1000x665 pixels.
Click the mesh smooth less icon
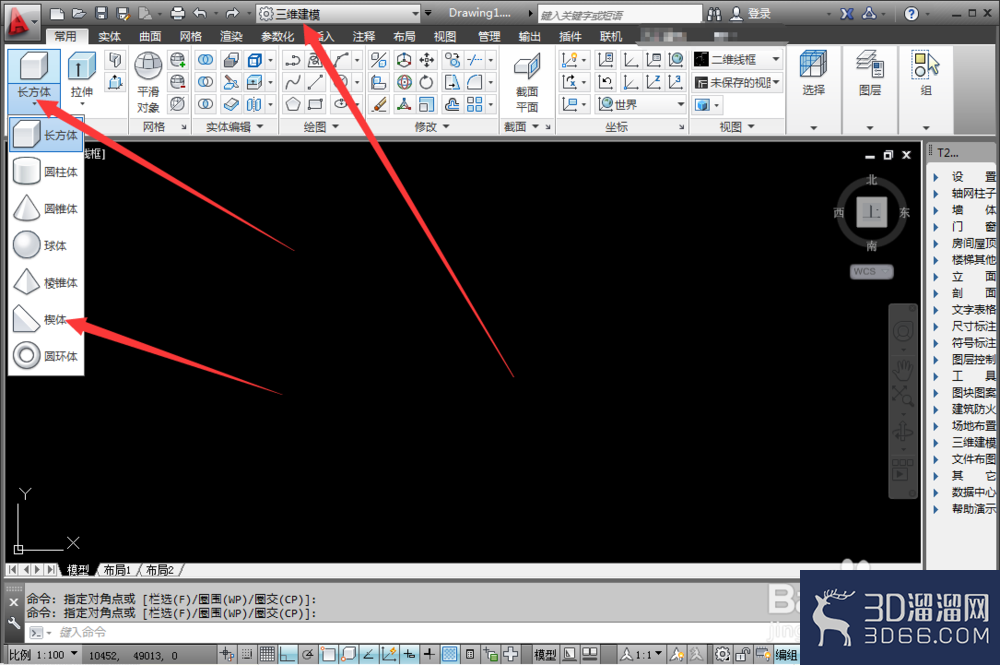(178, 82)
